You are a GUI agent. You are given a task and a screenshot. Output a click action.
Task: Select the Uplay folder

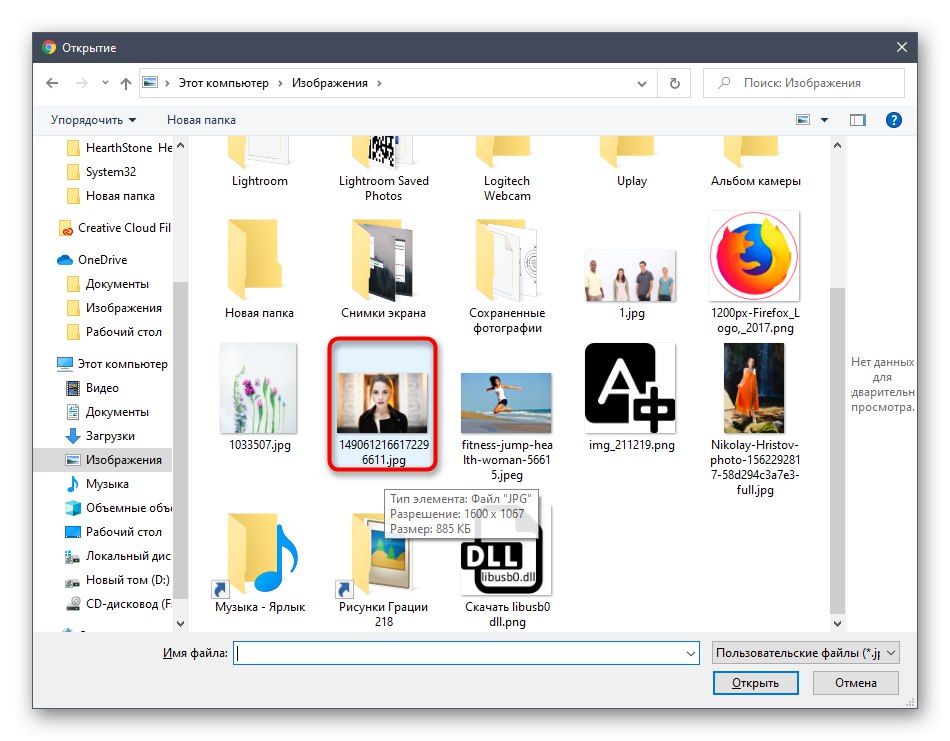pyautogui.click(x=631, y=162)
